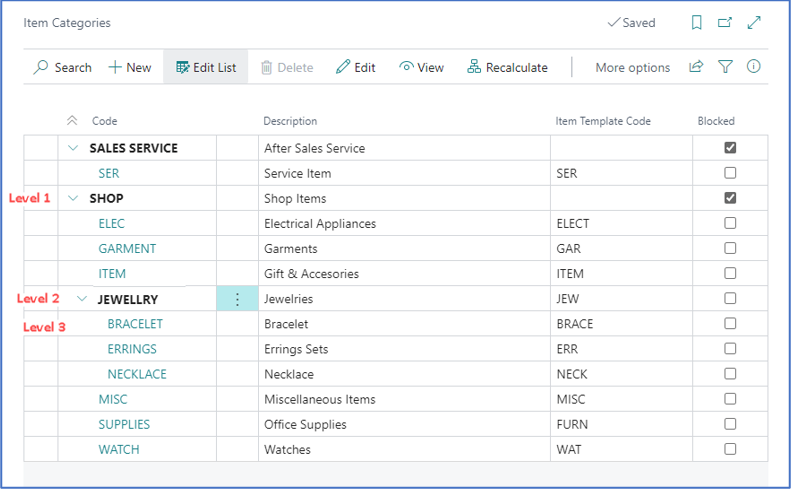Check Blocked for BRACELET row

pos(730,323)
